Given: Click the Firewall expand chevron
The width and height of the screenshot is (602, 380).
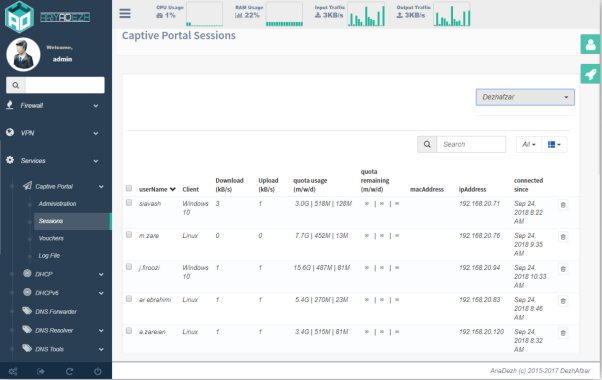Looking at the screenshot, I should pos(96,106).
